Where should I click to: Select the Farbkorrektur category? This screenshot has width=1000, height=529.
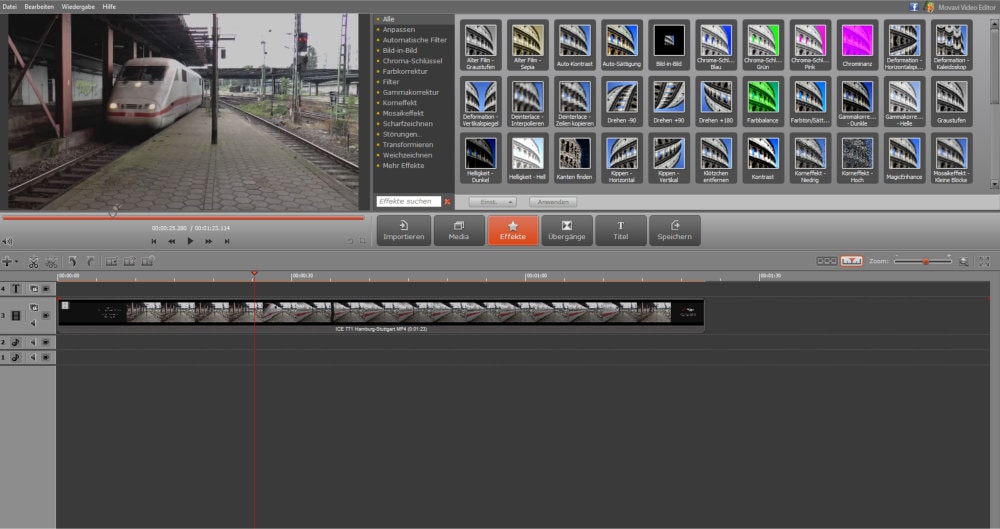click(405, 71)
